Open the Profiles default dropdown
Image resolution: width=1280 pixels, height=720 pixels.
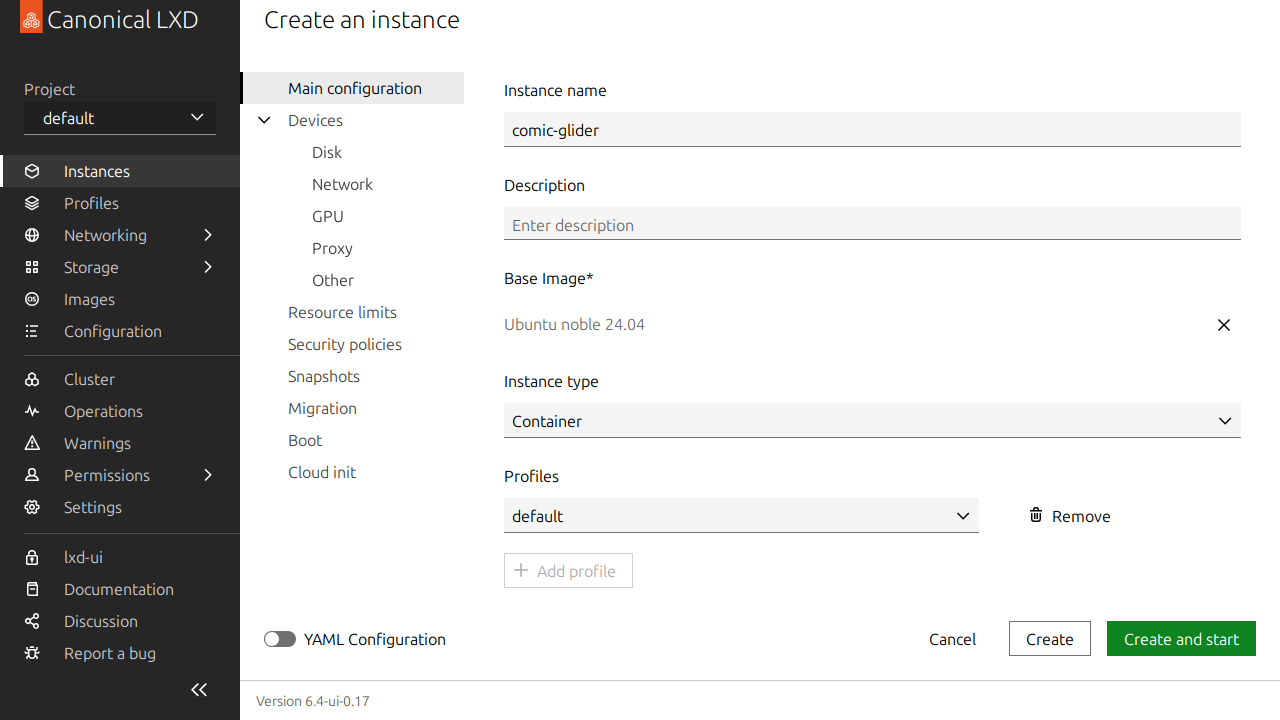[741, 516]
